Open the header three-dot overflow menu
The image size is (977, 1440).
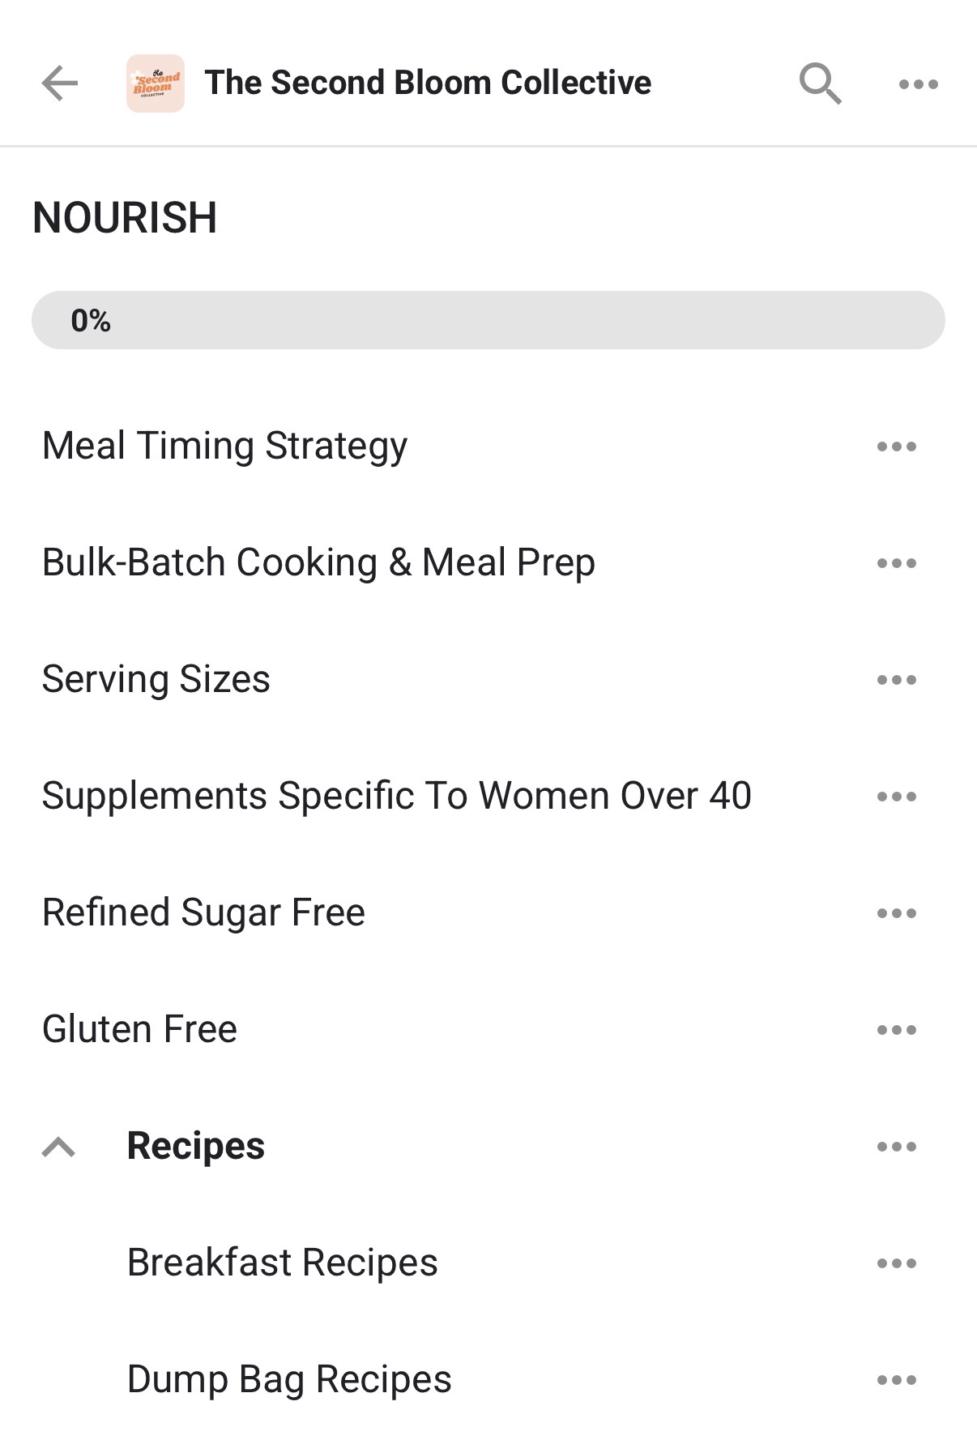(x=917, y=84)
